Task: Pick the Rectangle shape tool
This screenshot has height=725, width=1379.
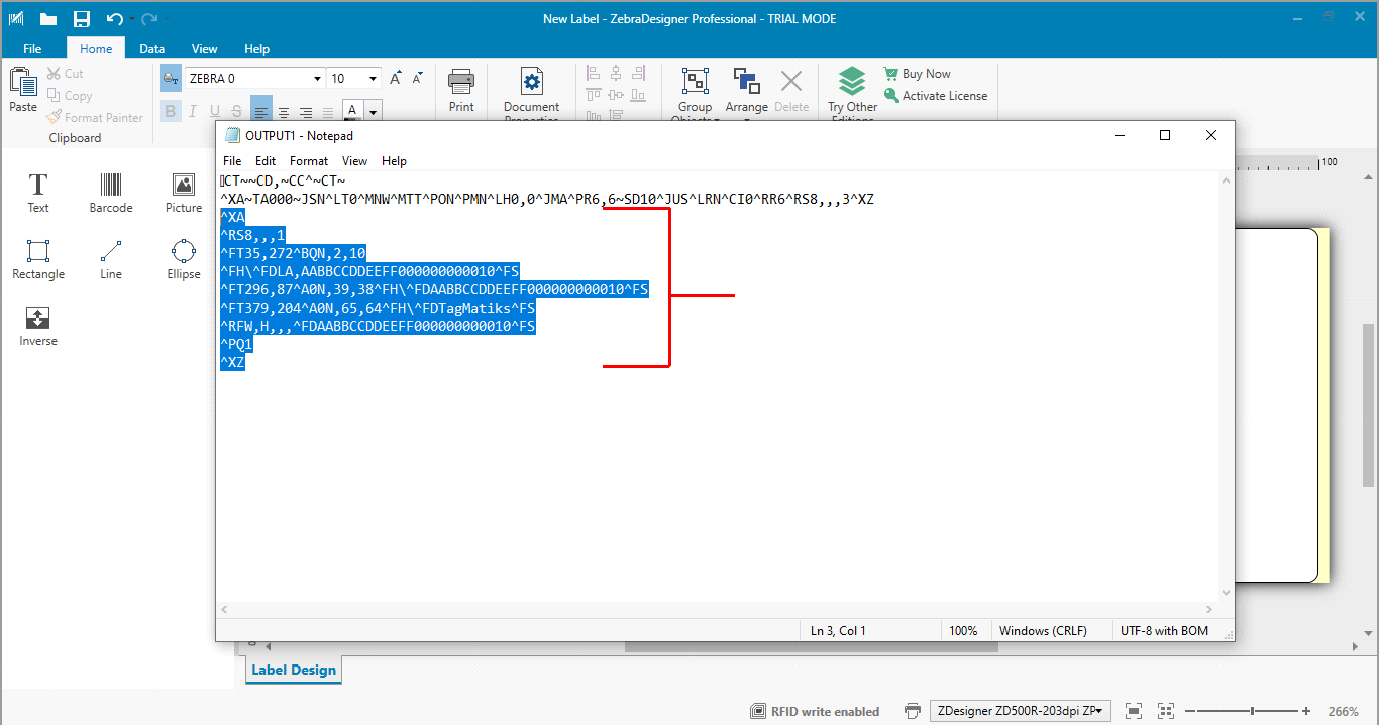Action: point(38,259)
